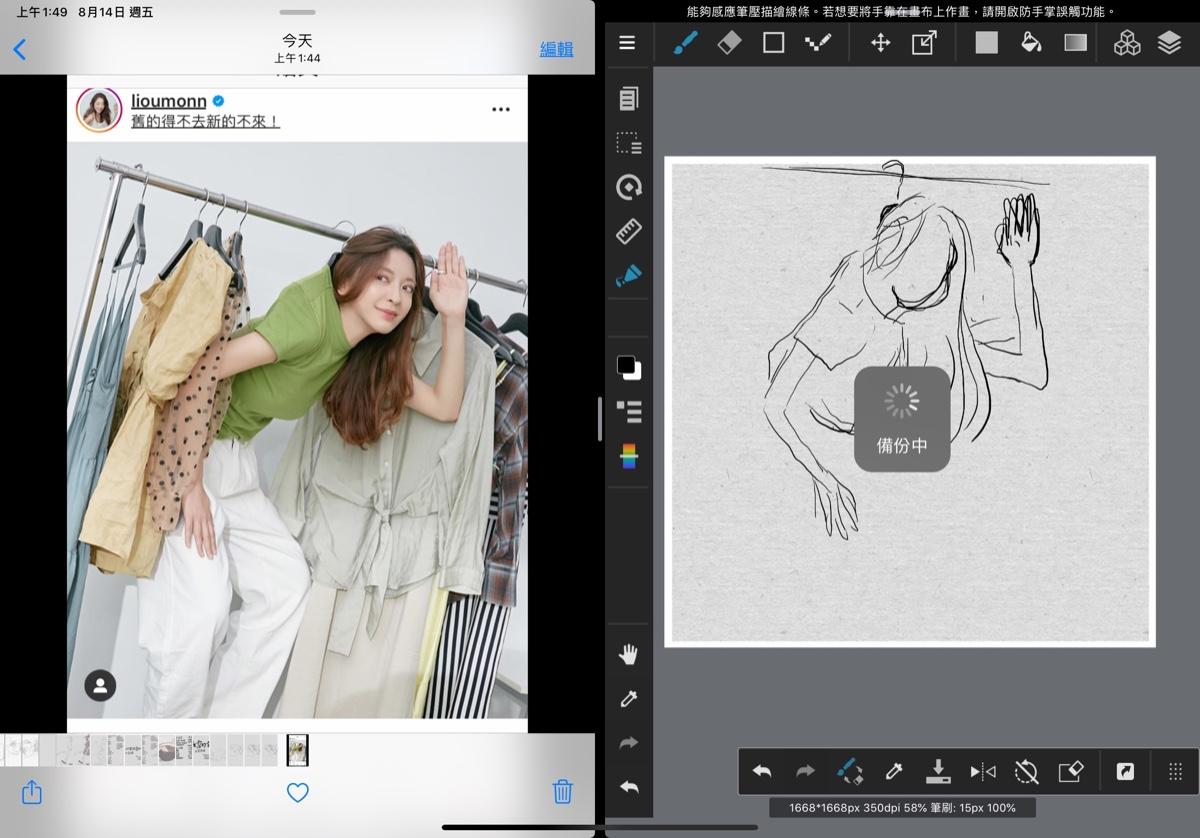Open the hamburger main menu

pos(627,43)
